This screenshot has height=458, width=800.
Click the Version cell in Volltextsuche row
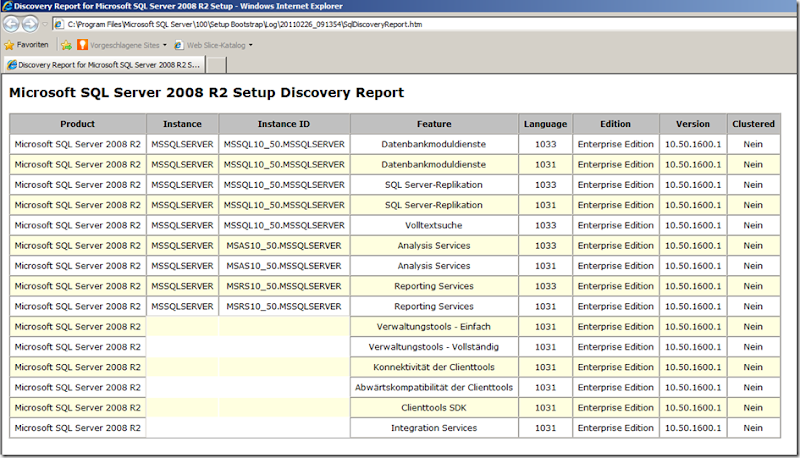(693, 225)
